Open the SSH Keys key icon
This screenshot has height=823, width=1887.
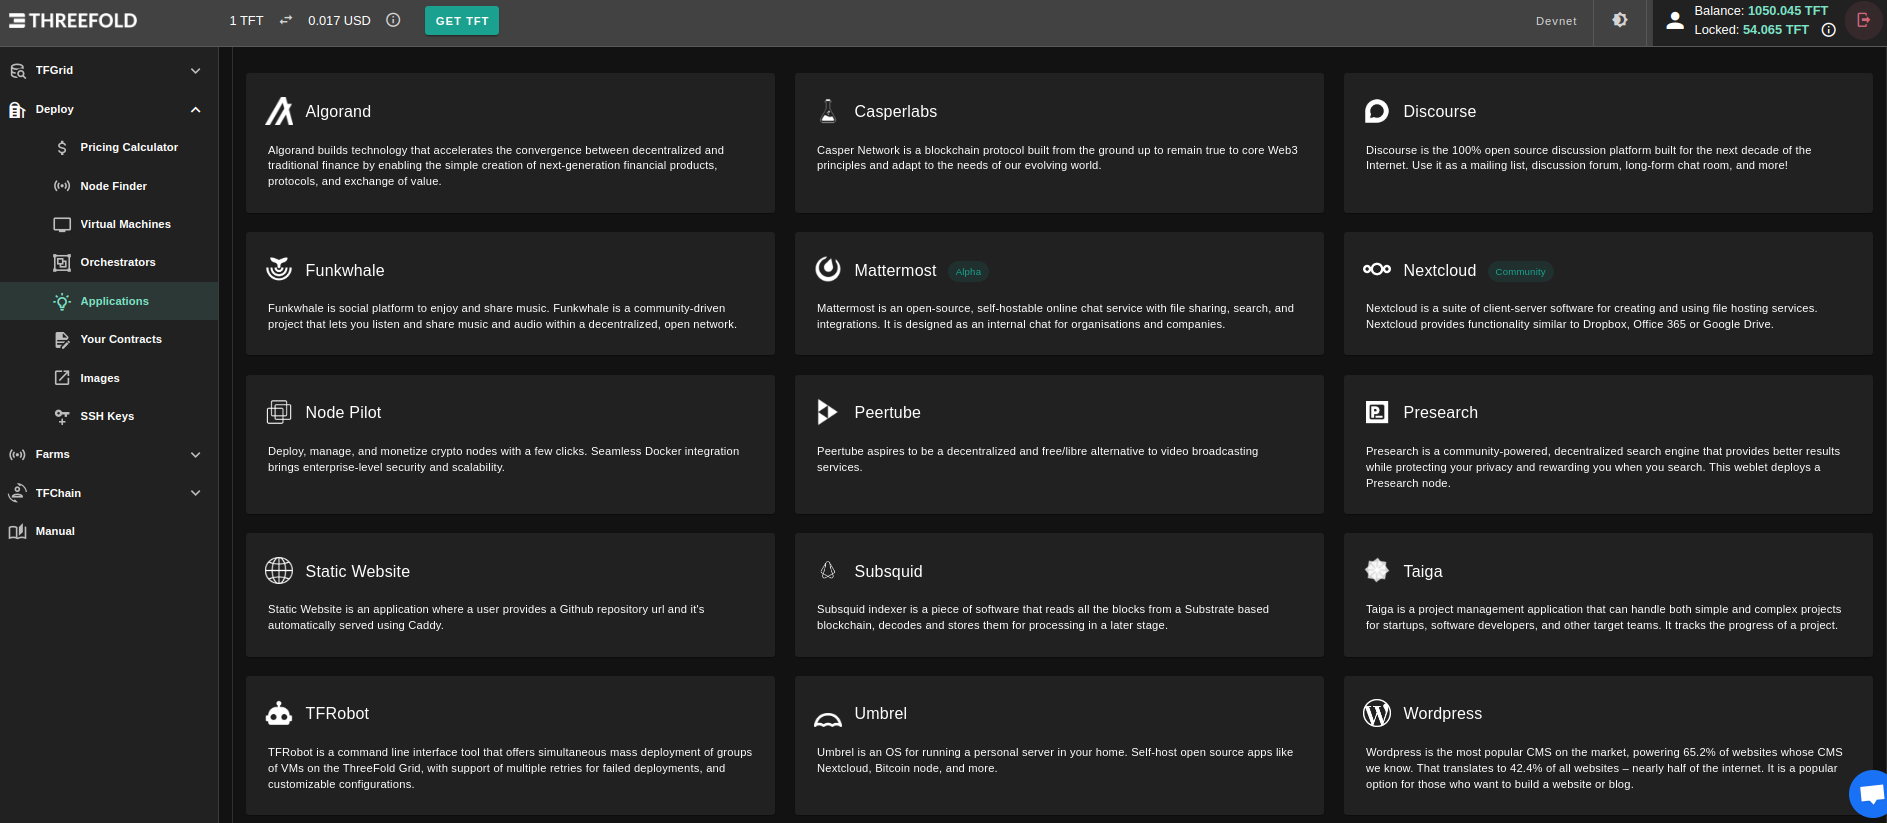(x=62, y=416)
